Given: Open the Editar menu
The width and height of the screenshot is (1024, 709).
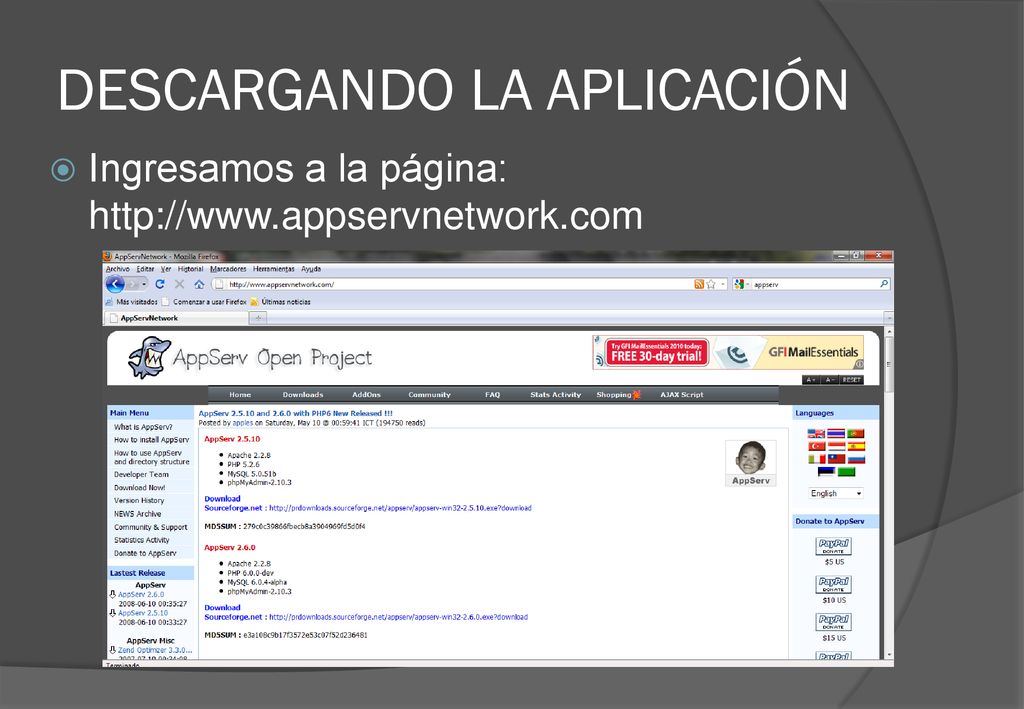Looking at the screenshot, I should click(145, 269).
